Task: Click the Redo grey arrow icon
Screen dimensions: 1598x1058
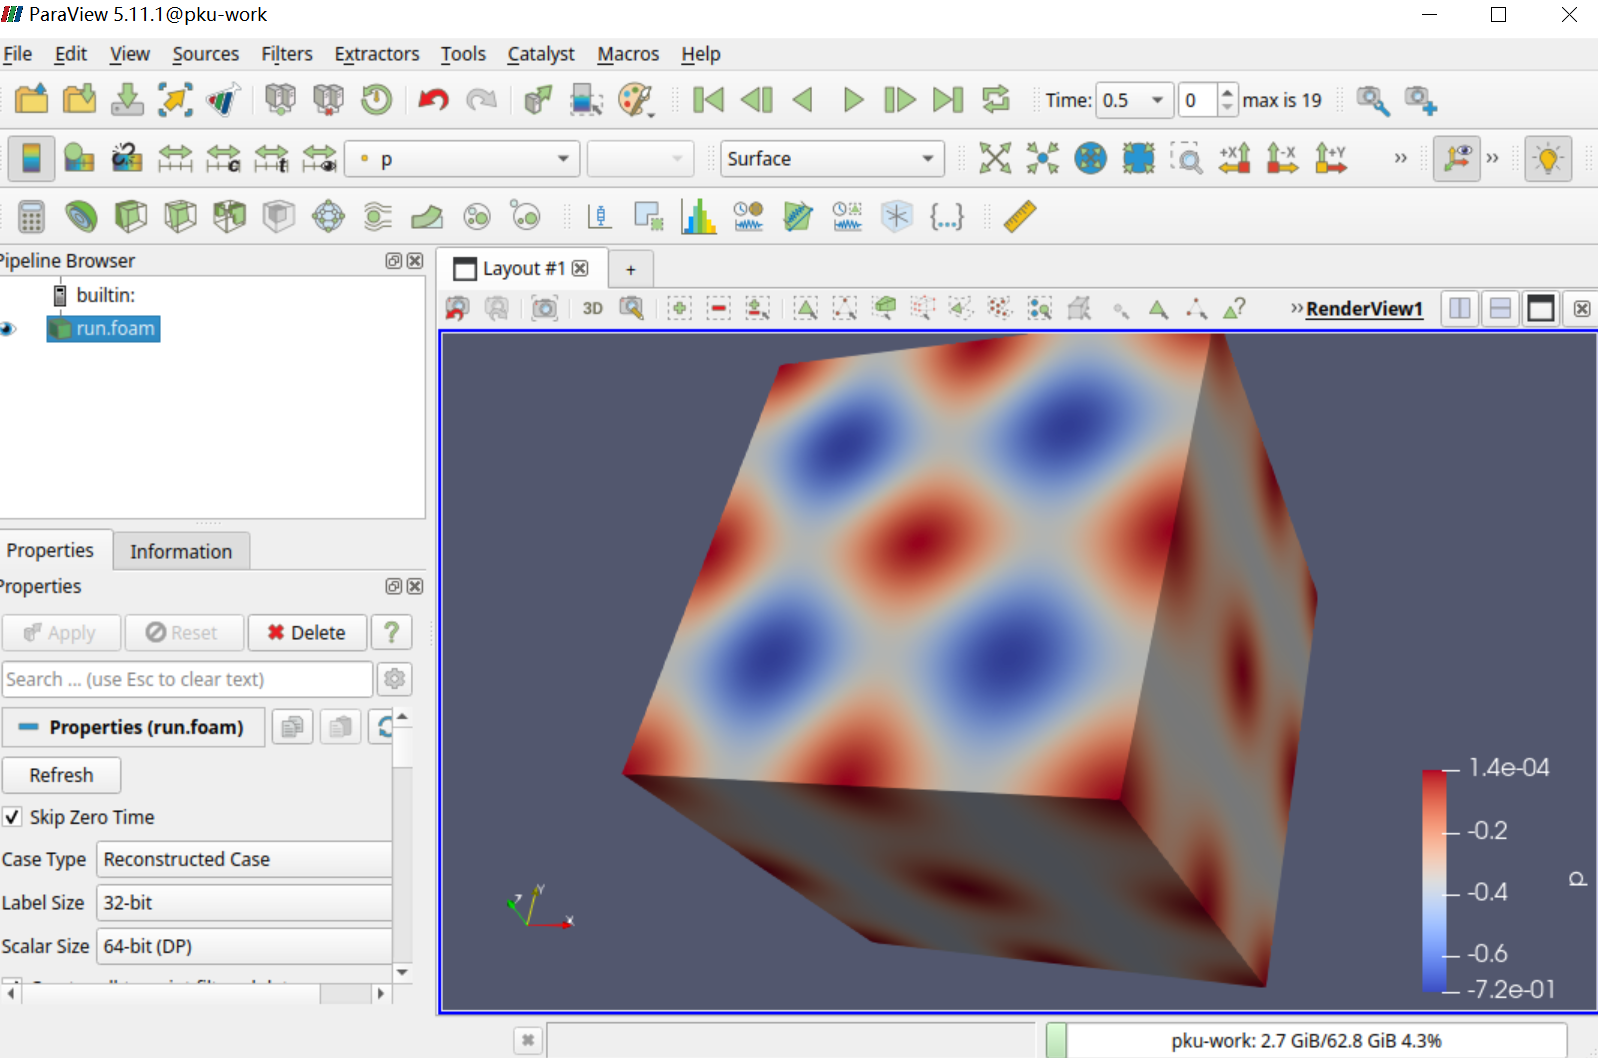Action: click(482, 99)
